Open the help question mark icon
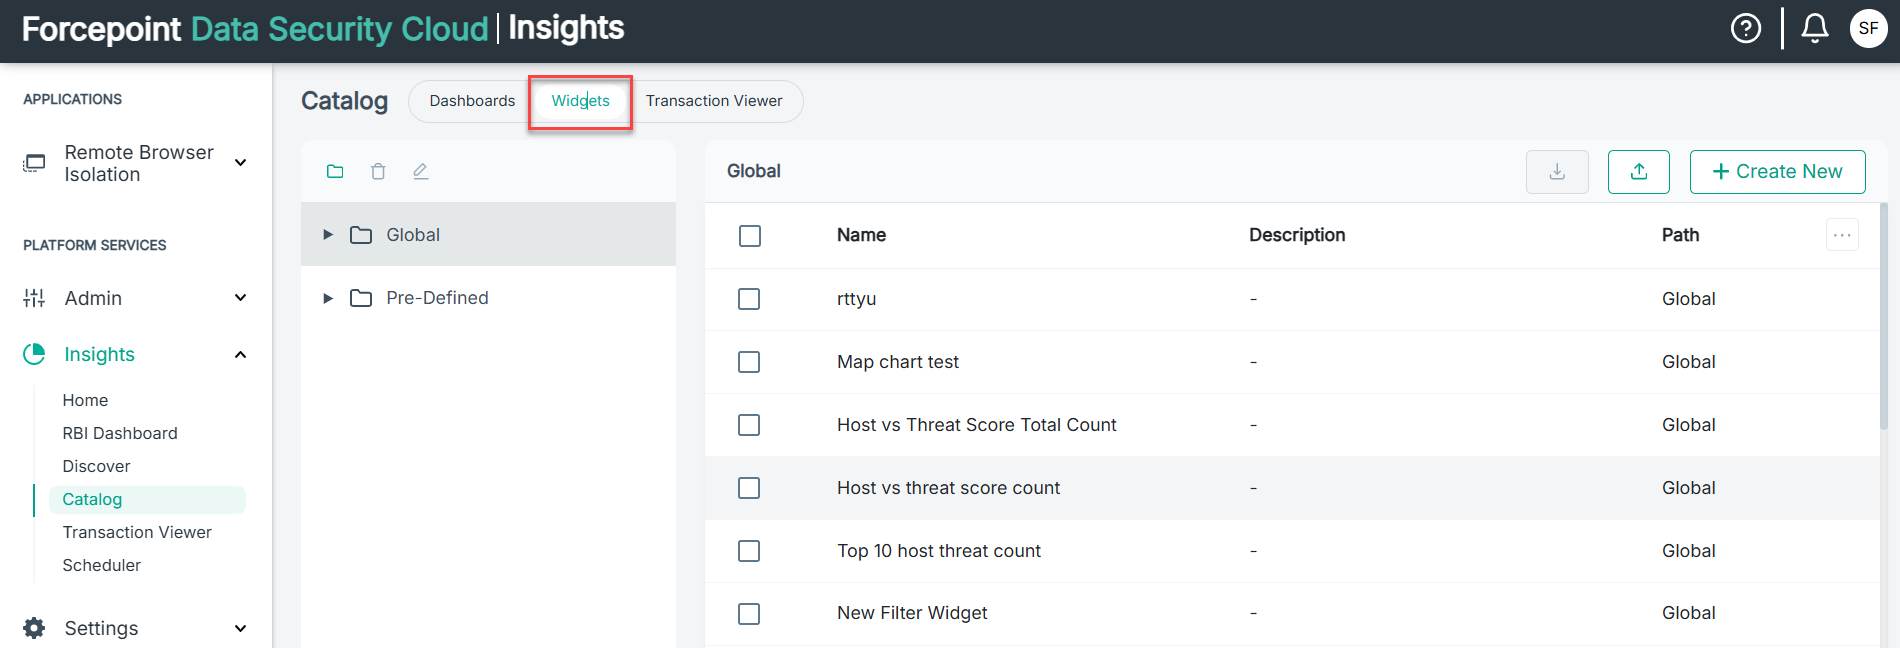This screenshot has width=1900, height=648. (1746, 28)
